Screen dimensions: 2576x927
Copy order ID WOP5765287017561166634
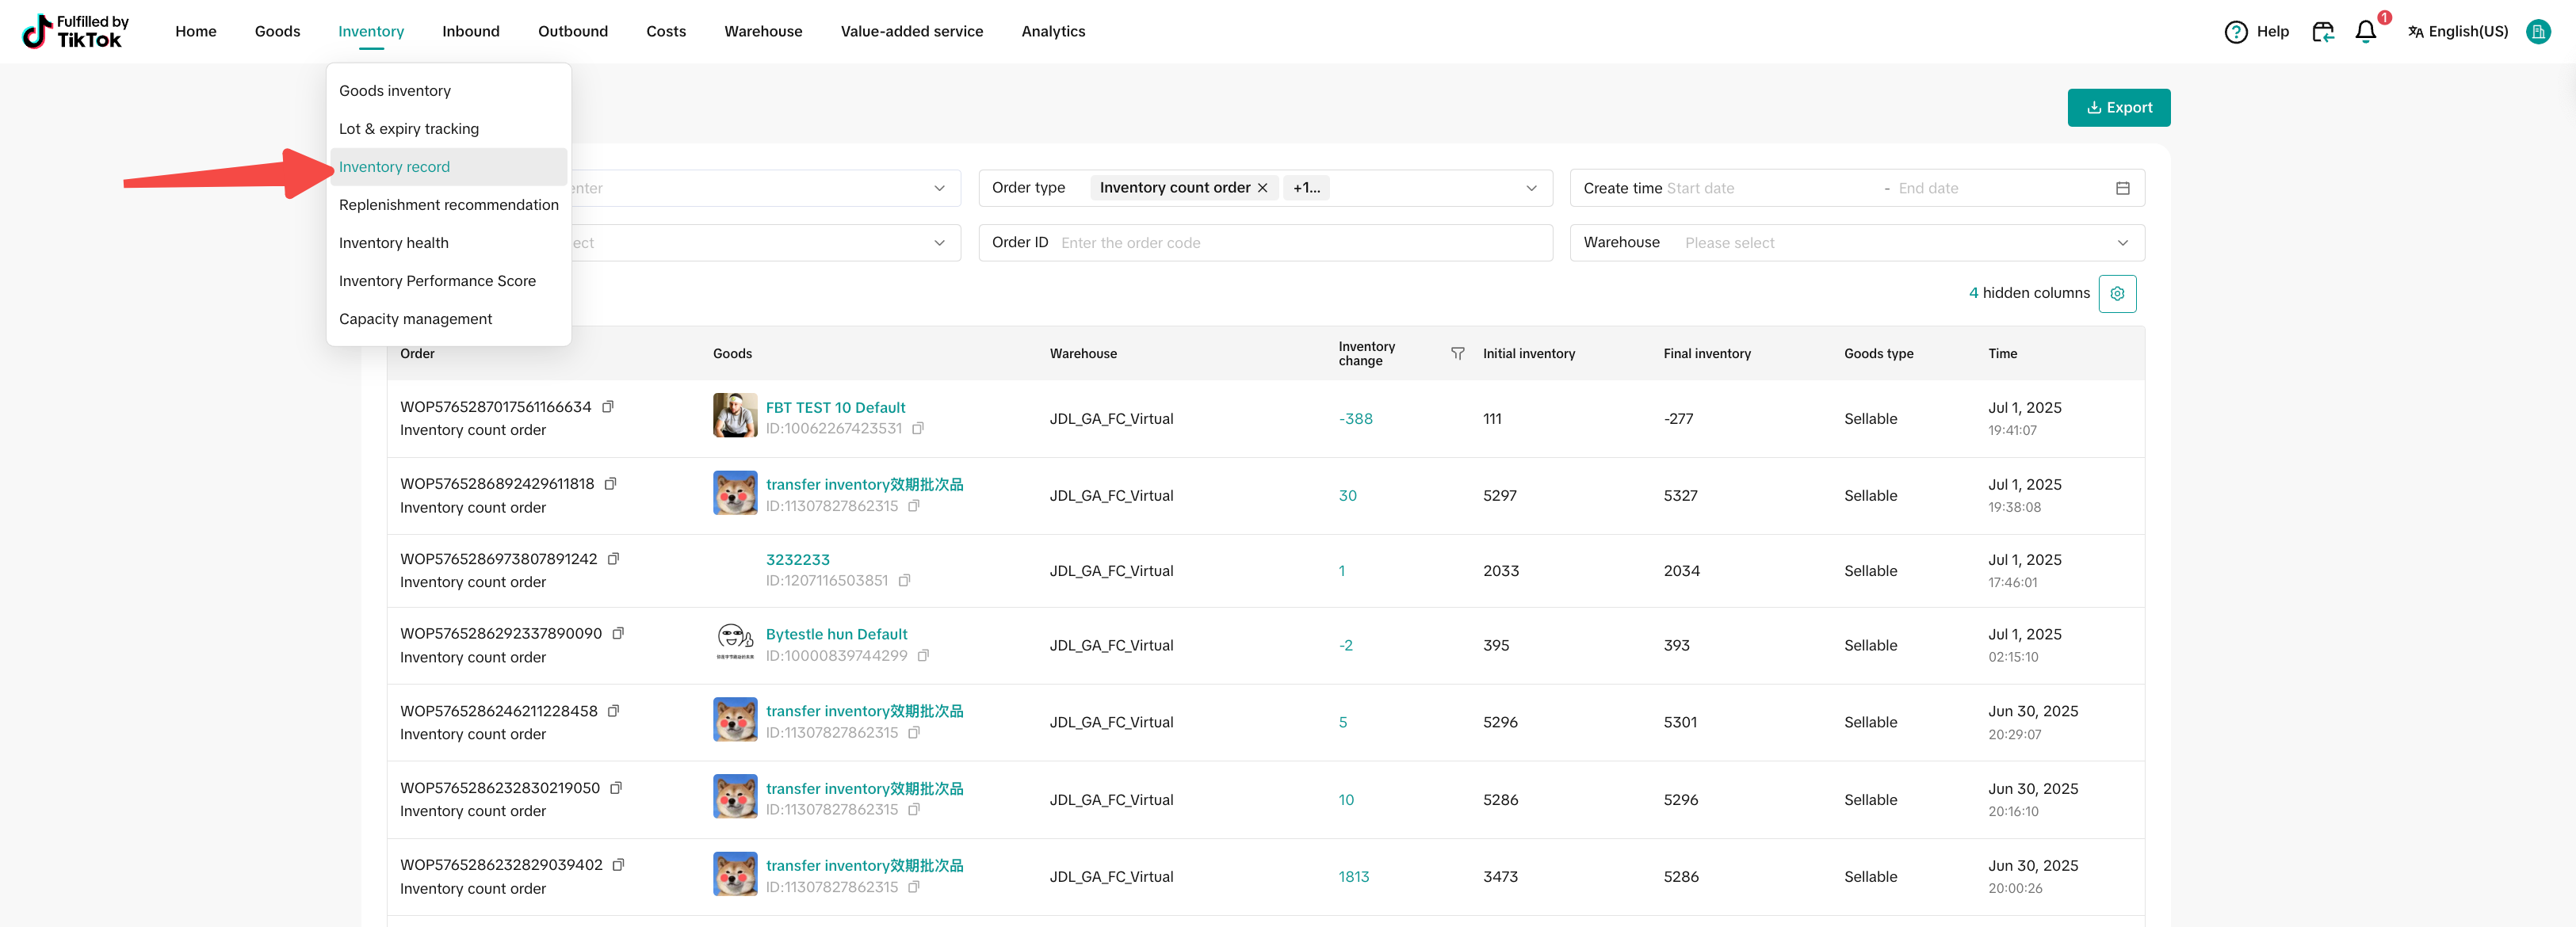(x=608, y=407)
